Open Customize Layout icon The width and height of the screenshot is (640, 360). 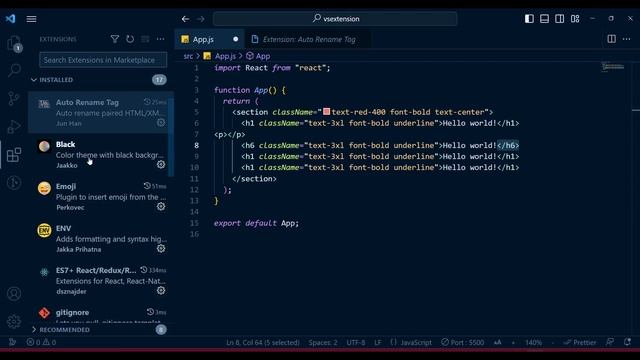[575, 19]
